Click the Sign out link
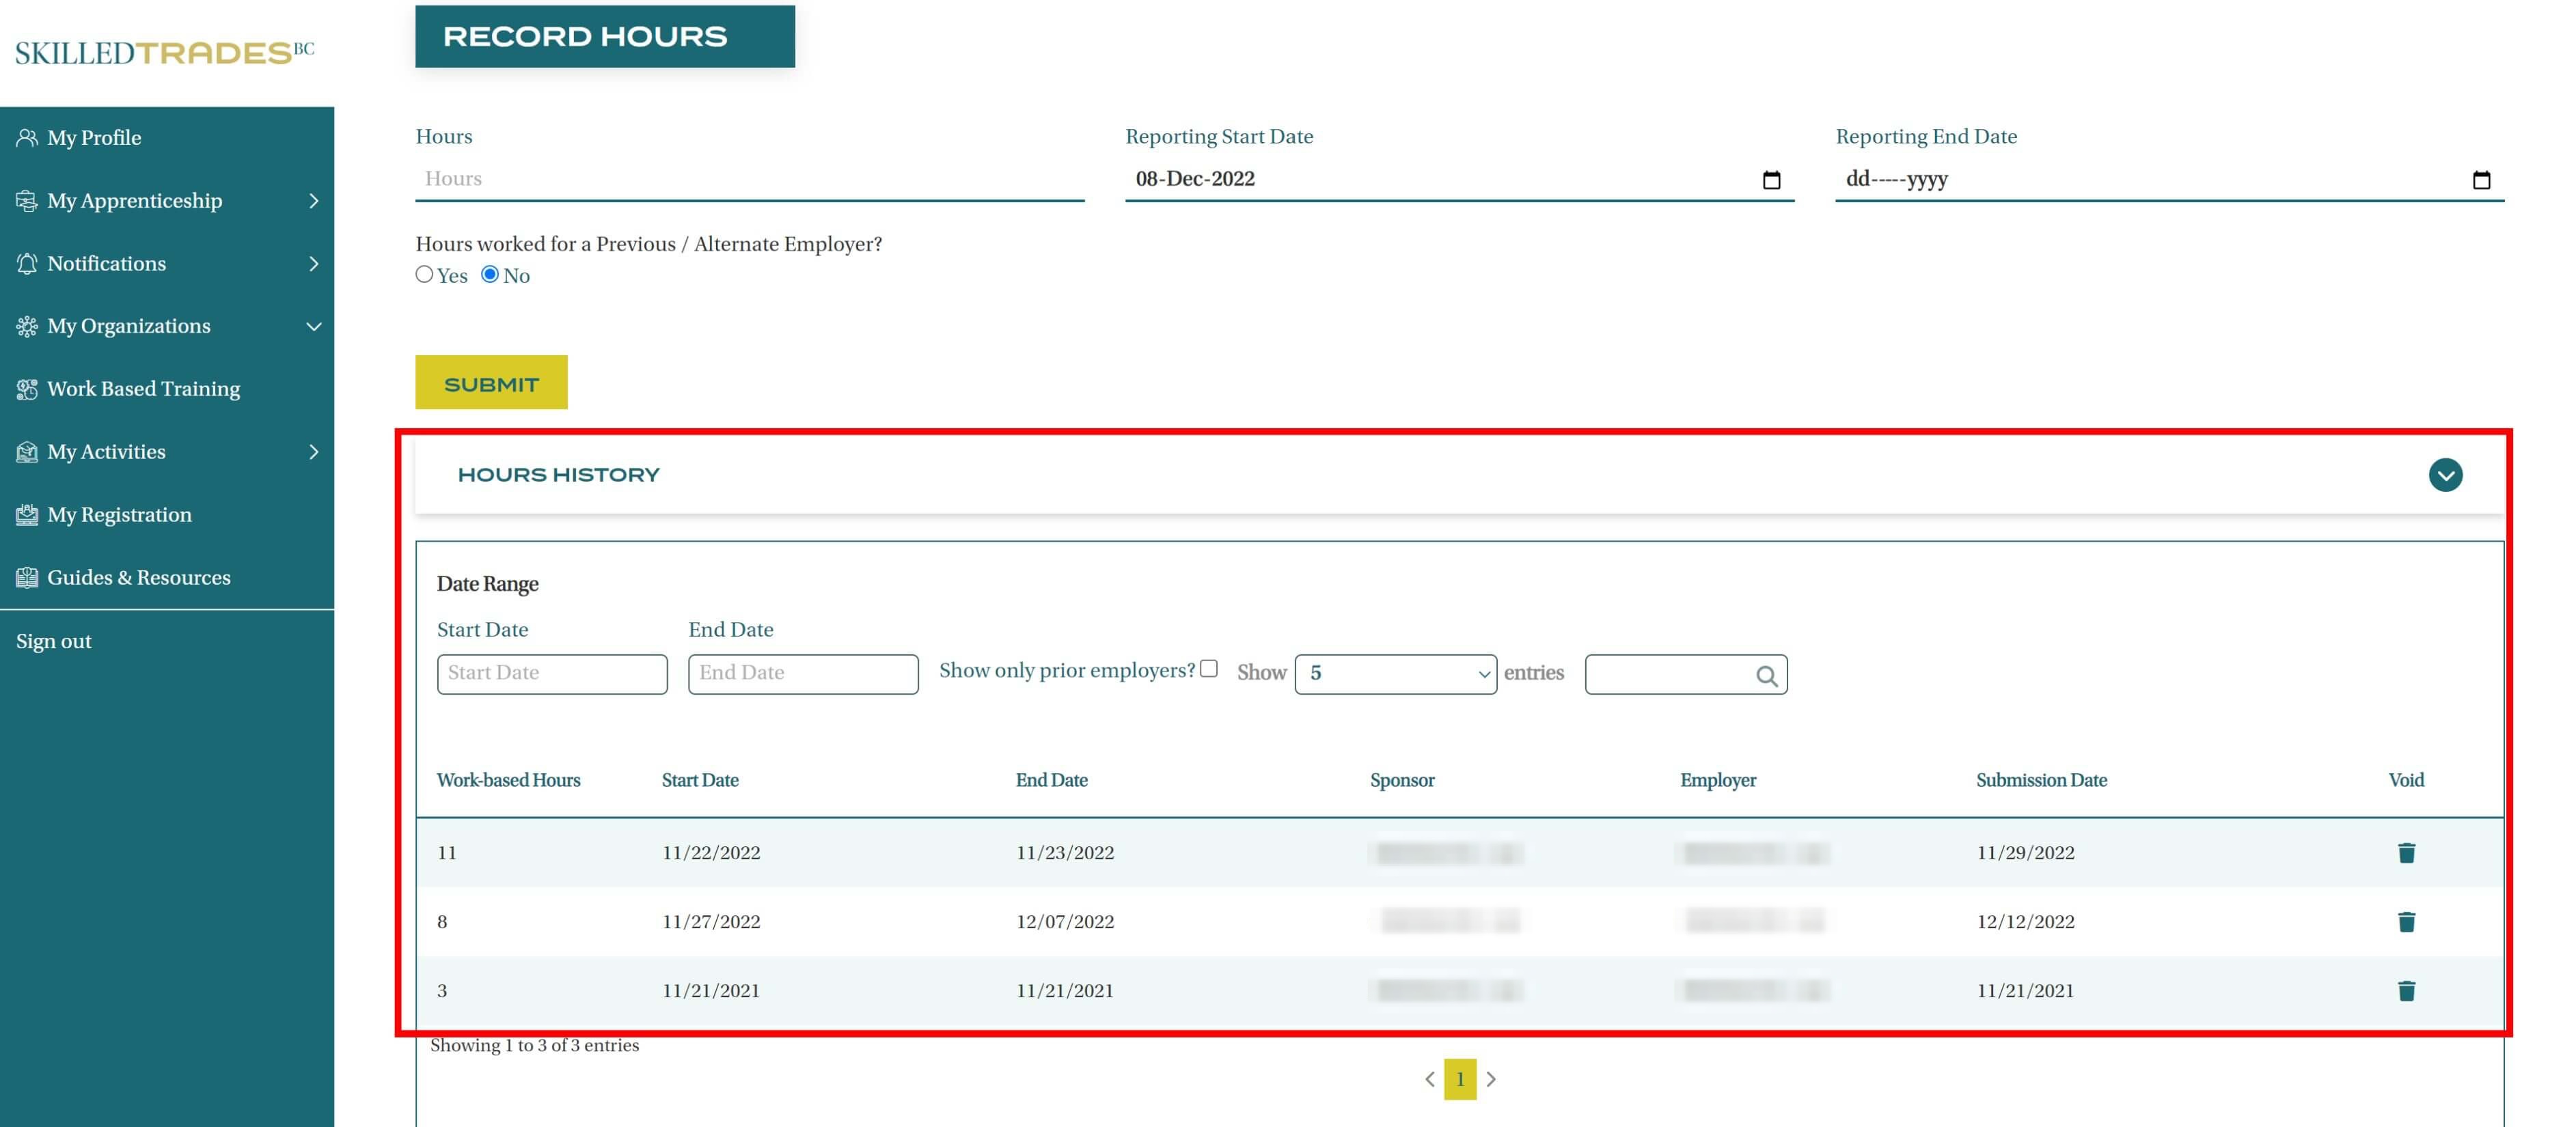2576x1127 pixels. (x=54, y=641)
